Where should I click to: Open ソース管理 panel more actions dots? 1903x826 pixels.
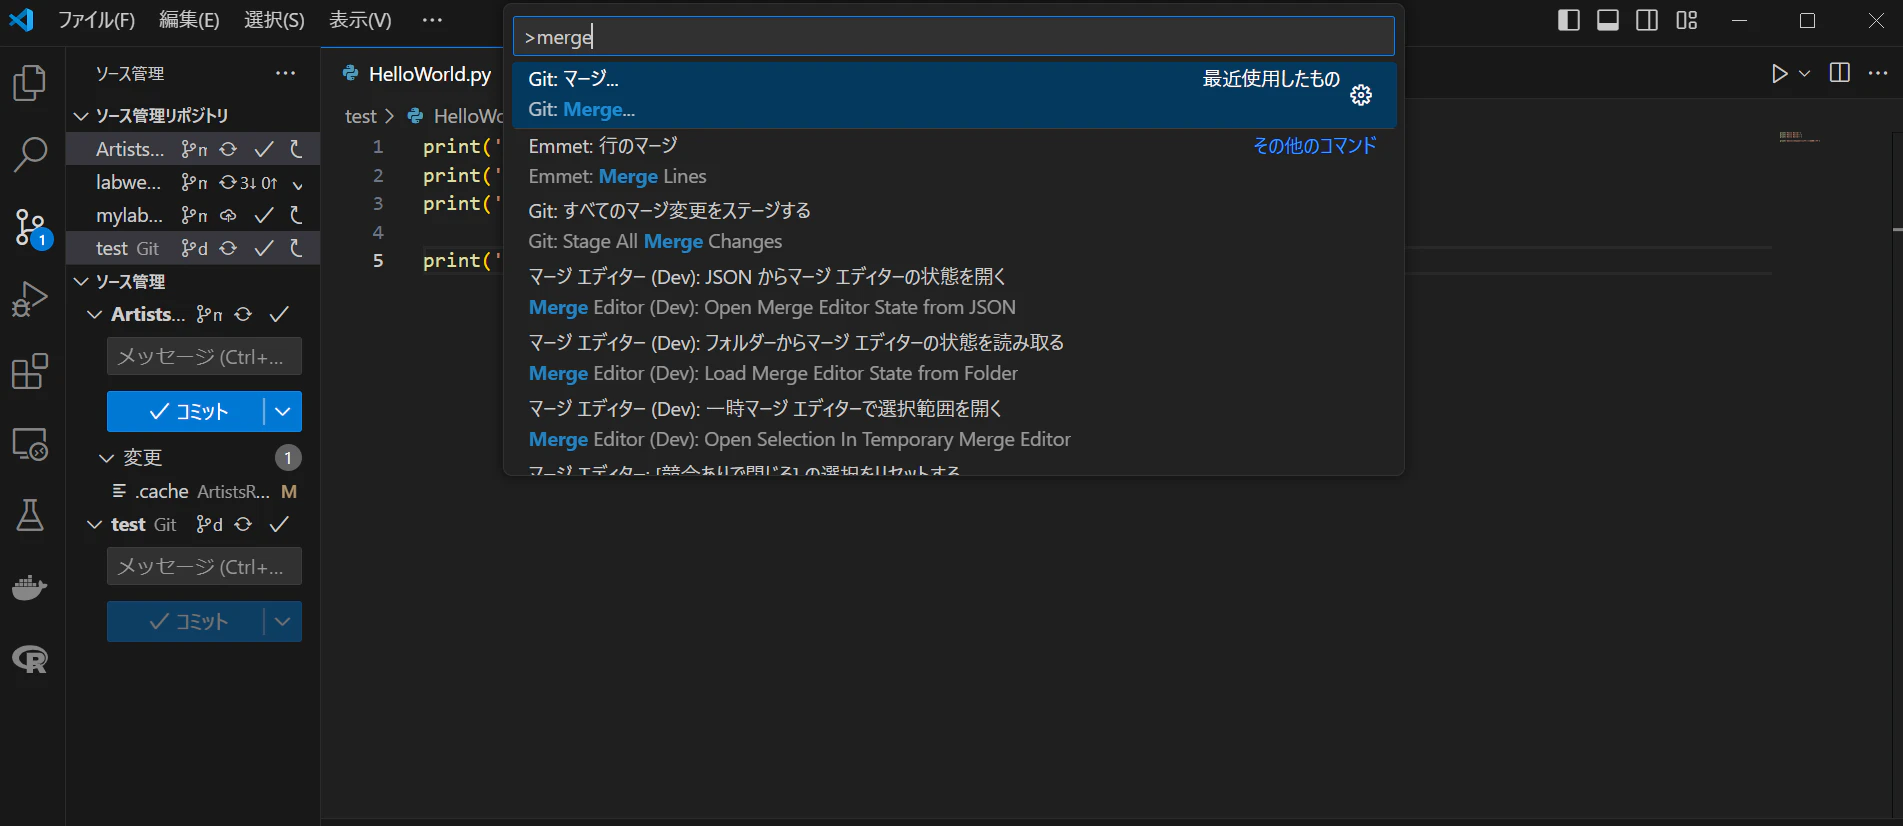[286, 73]
